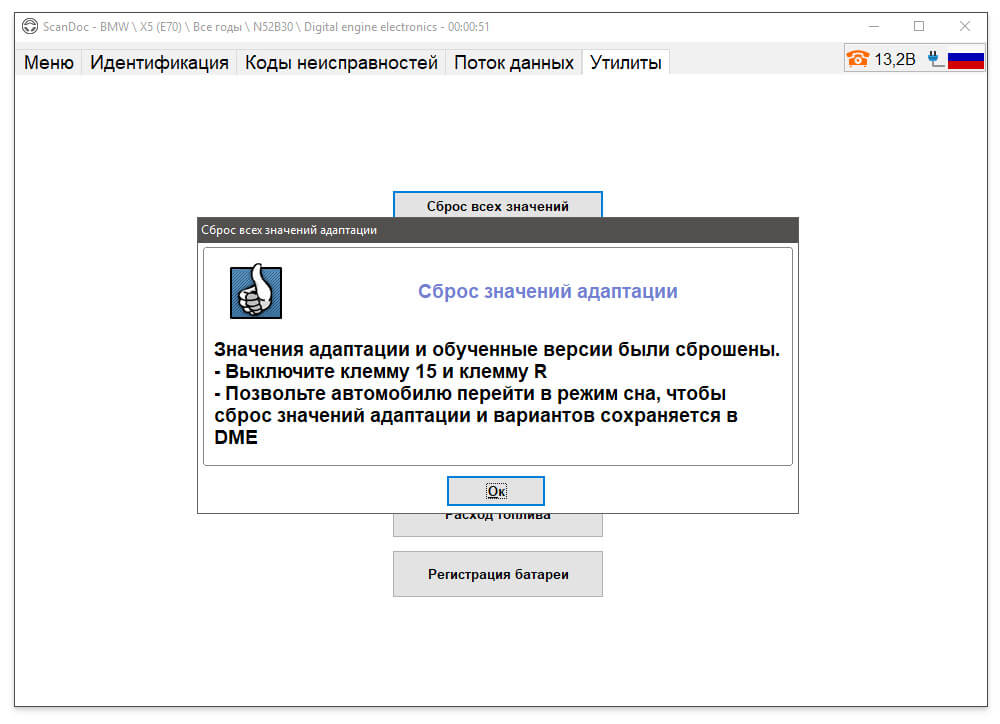Screen dimensions: 1000x724
Task: Click the blue heading Сброс значений адаптации
Action: [x=547, y=291]
